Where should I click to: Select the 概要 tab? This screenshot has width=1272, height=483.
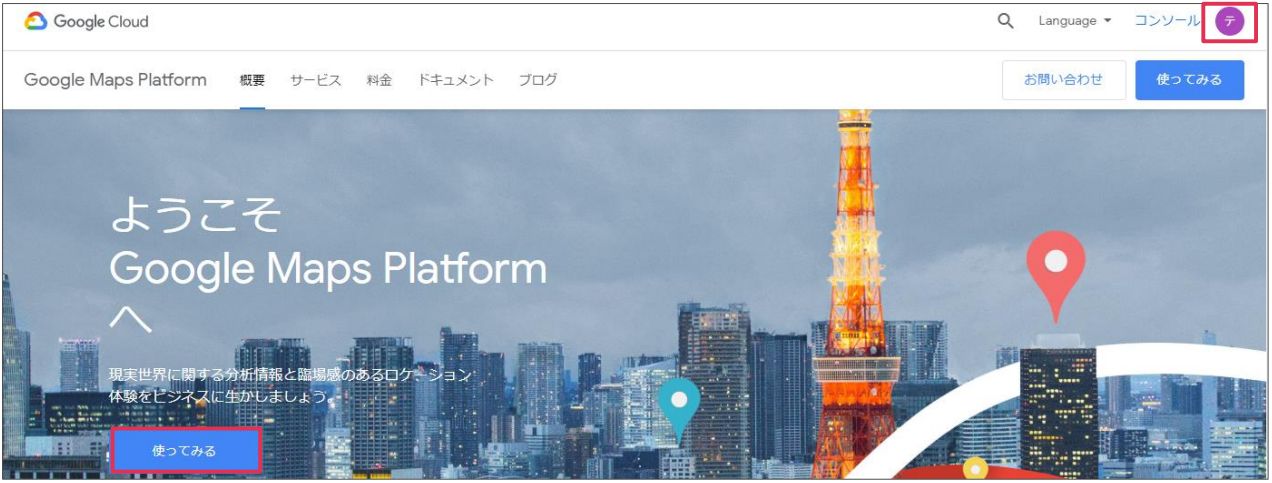click(252, 80)
